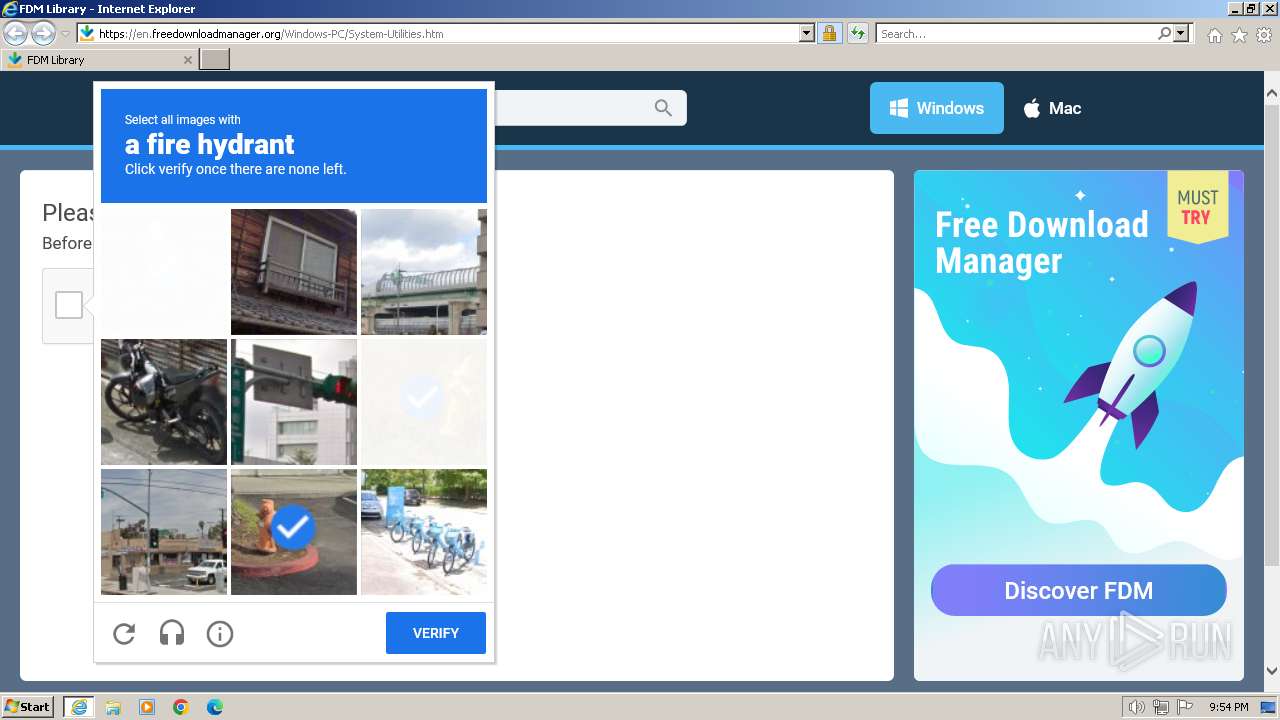
Task: Click page scrollbar down arrow
Action: (1271, 671)
